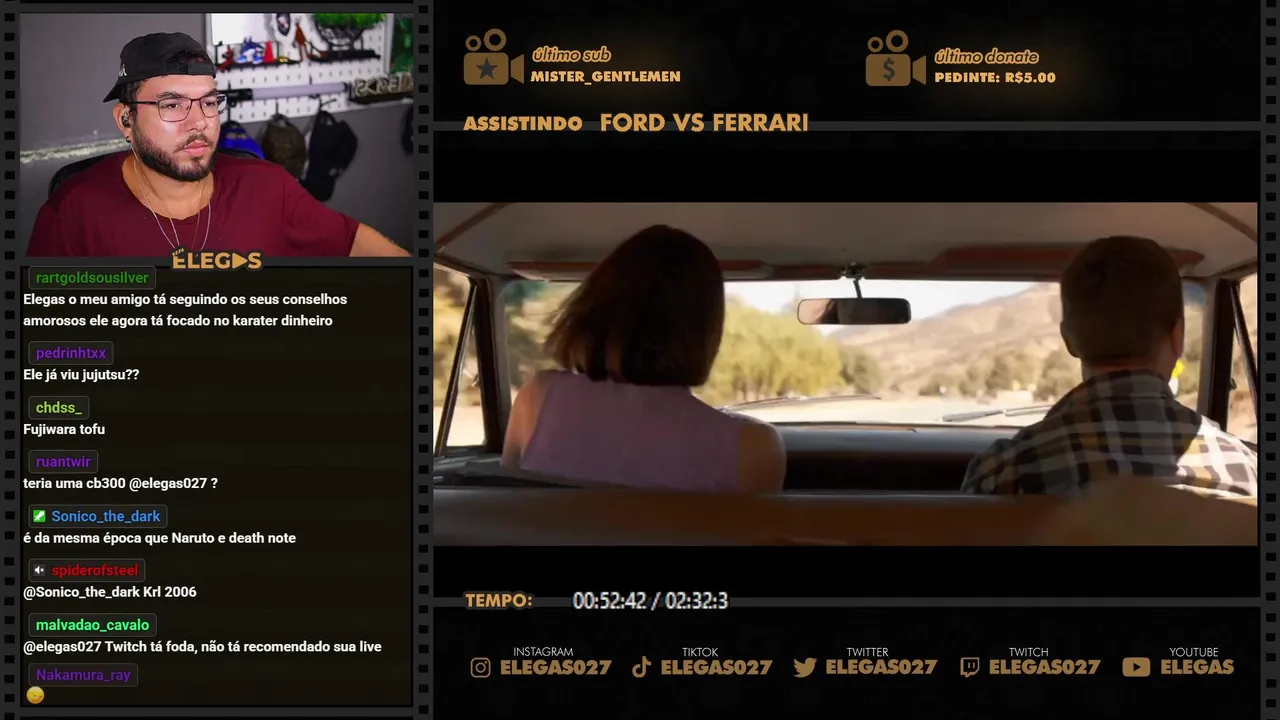Click the último sub label

point(571,55)
